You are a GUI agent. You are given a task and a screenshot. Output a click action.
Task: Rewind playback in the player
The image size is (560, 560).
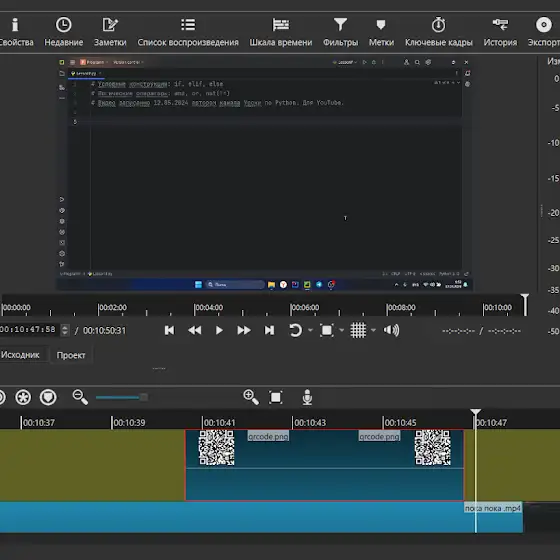point(195,330)
